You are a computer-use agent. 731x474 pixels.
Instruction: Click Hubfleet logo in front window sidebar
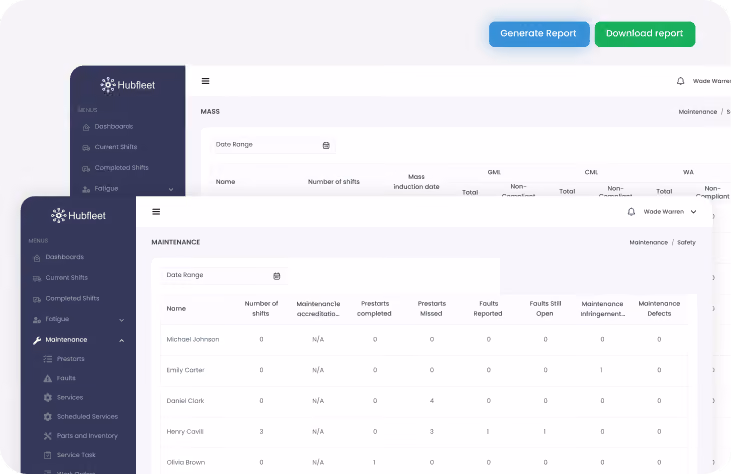pos(78,215)
